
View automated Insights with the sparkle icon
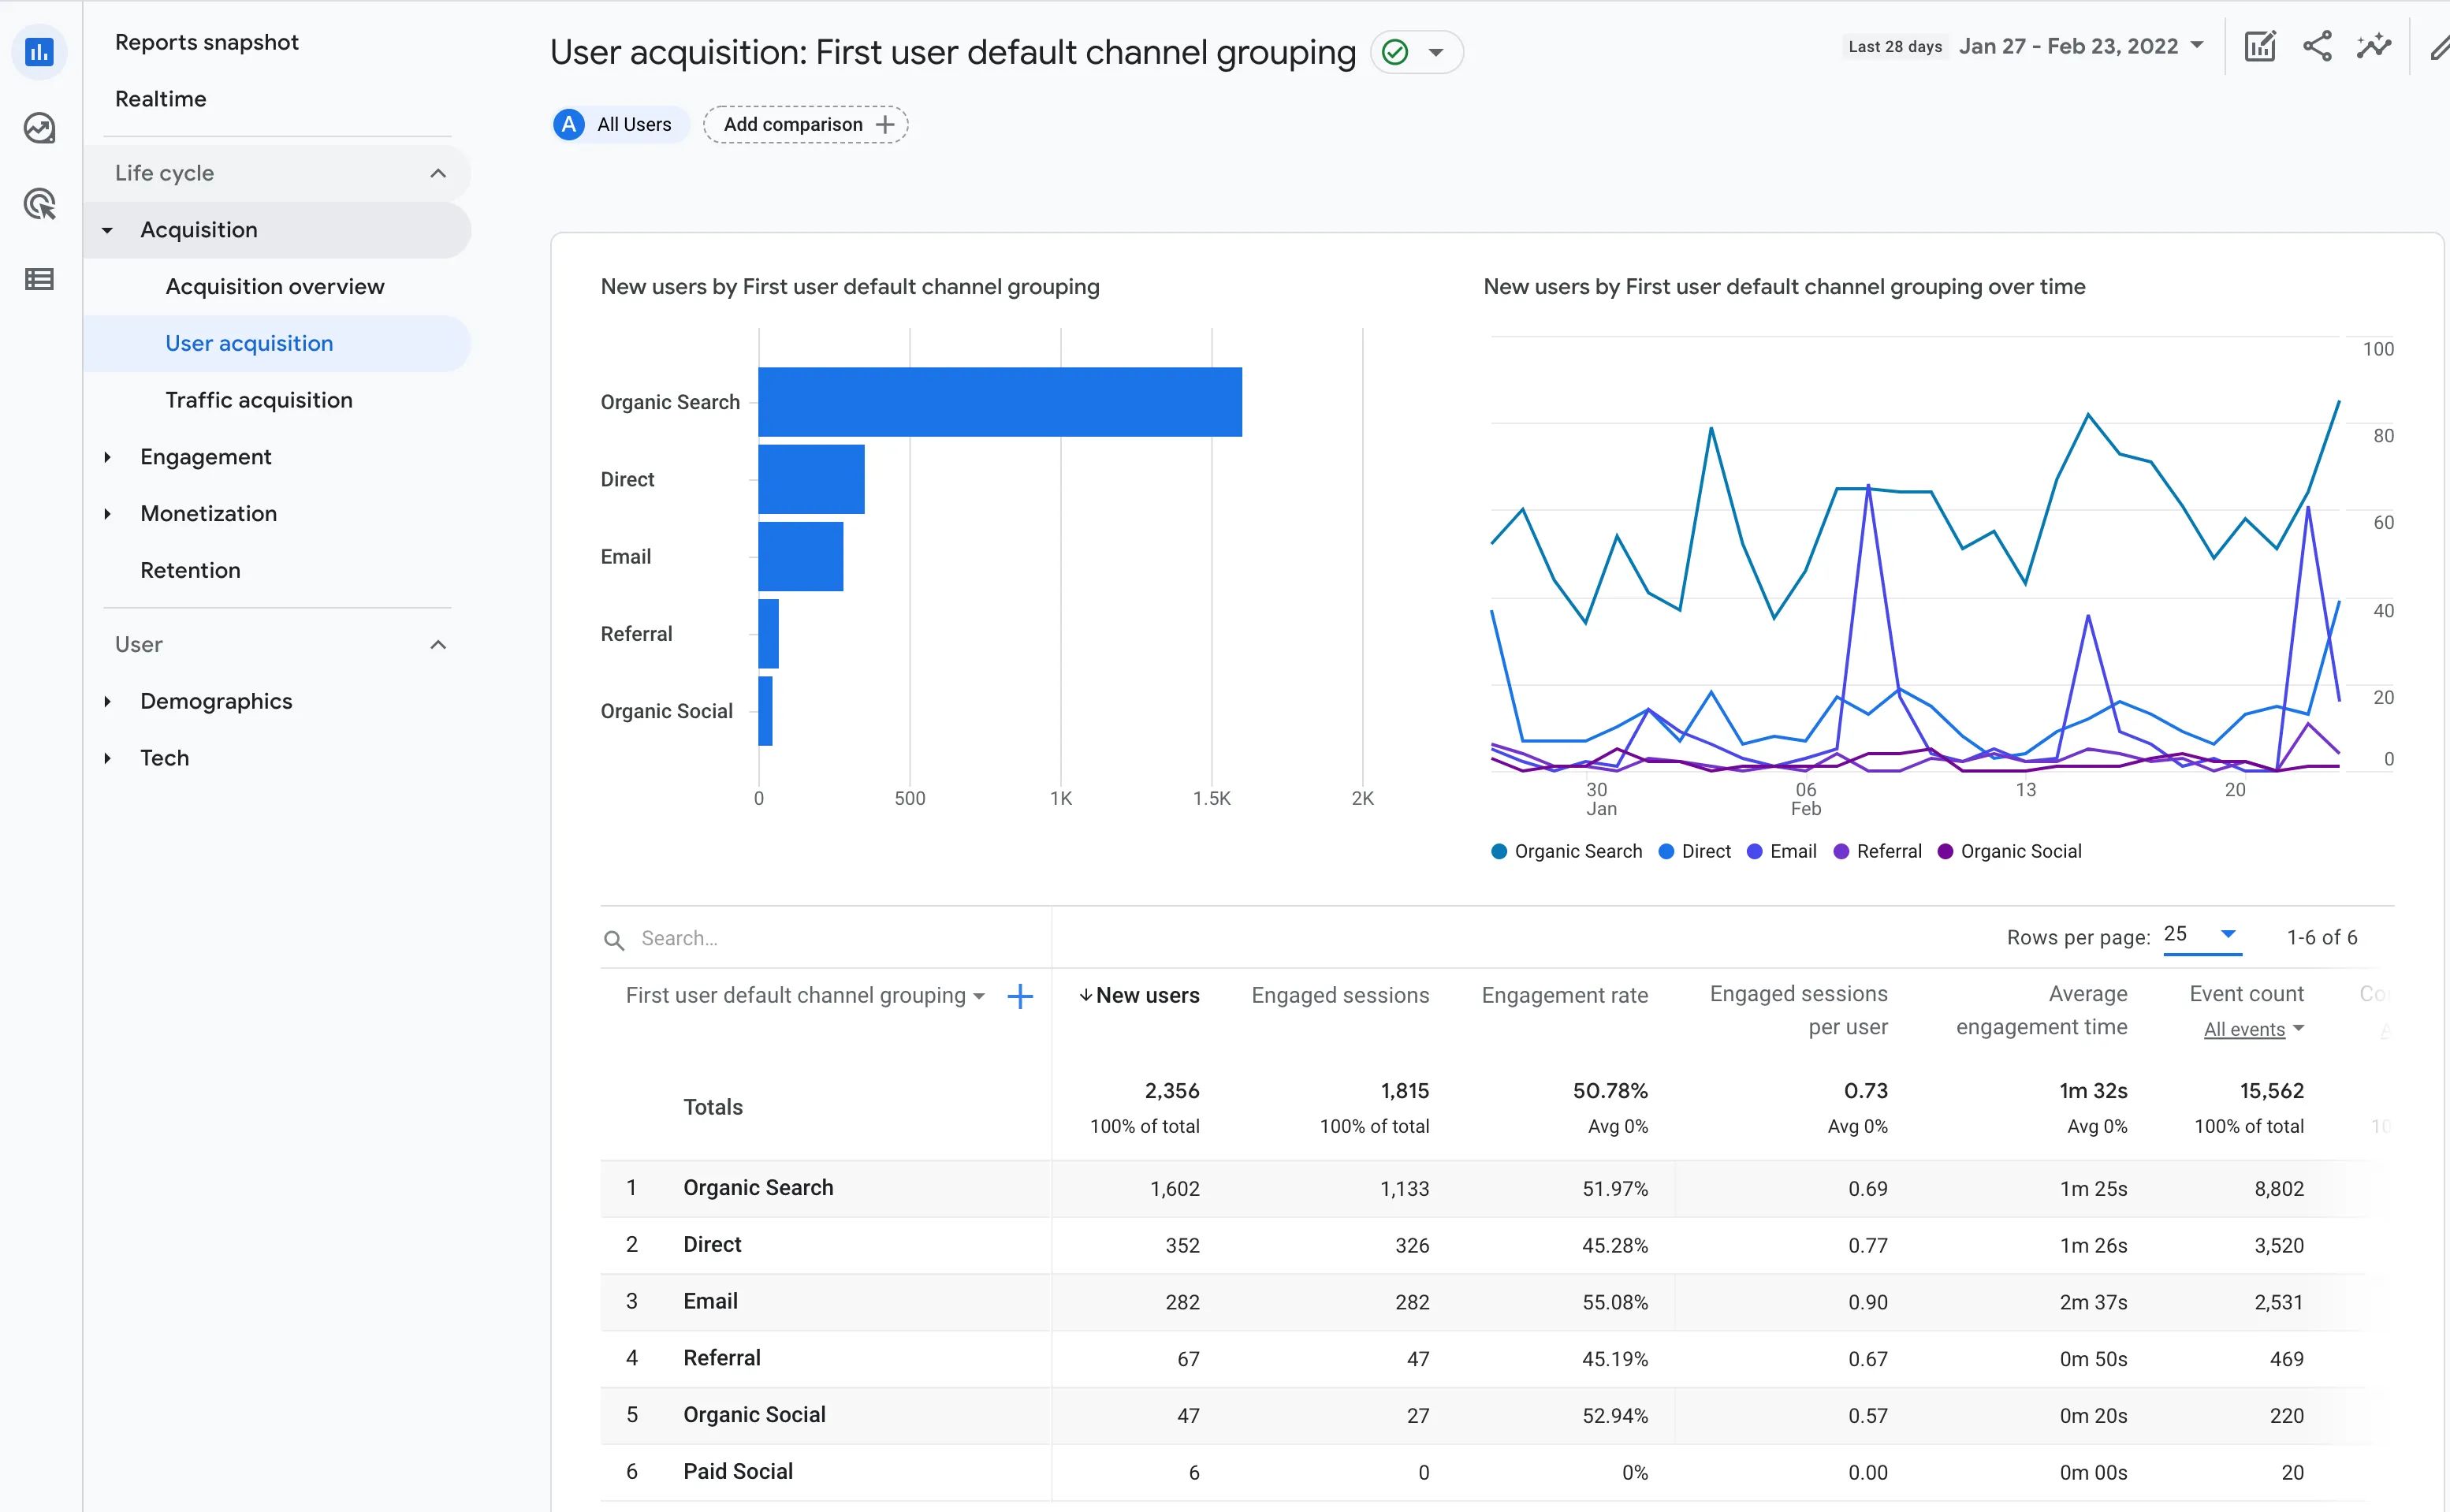click(2374, 46)
